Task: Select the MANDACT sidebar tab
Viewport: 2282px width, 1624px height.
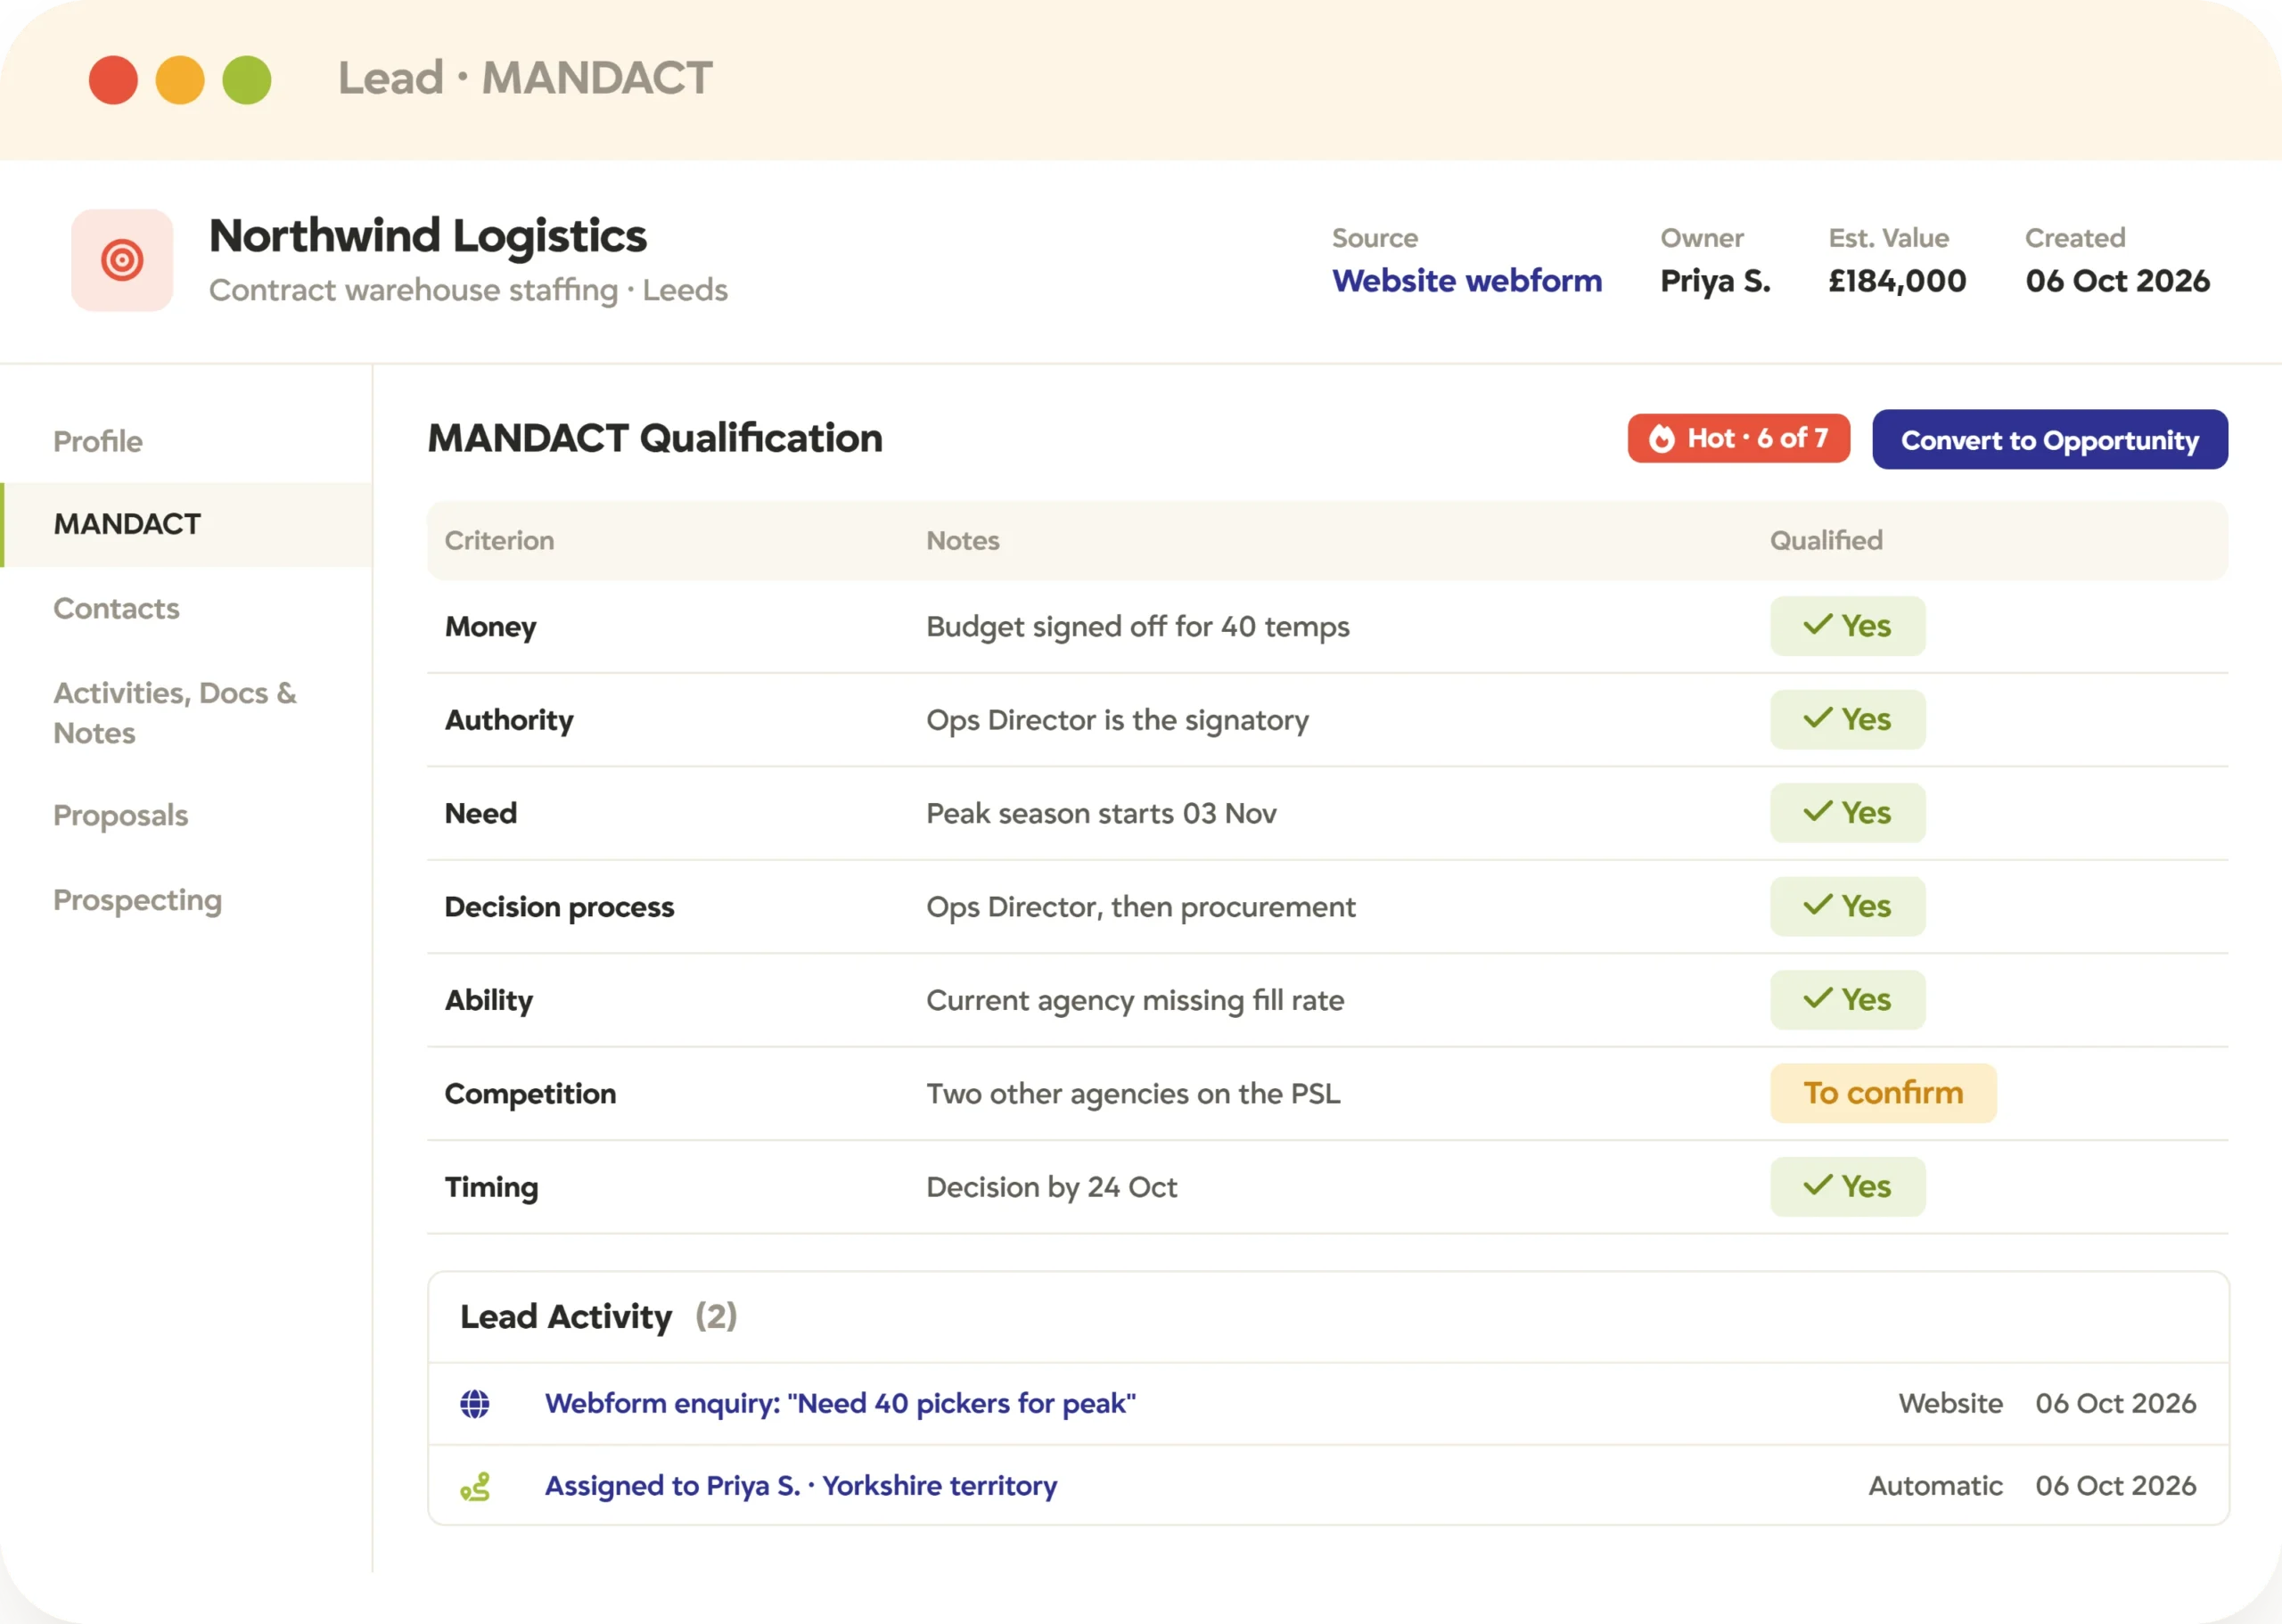Action: [188, 524]
